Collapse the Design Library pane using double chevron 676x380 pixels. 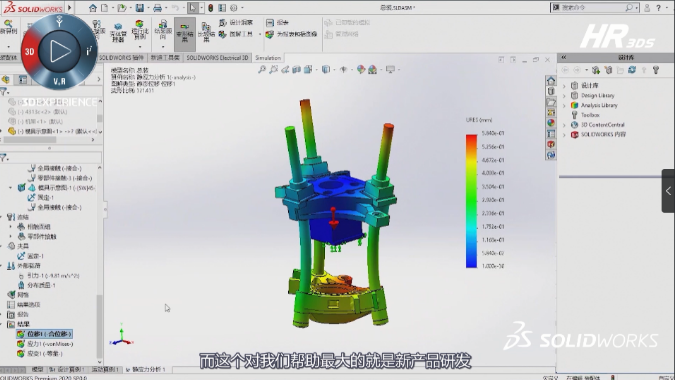coord(563,57)
